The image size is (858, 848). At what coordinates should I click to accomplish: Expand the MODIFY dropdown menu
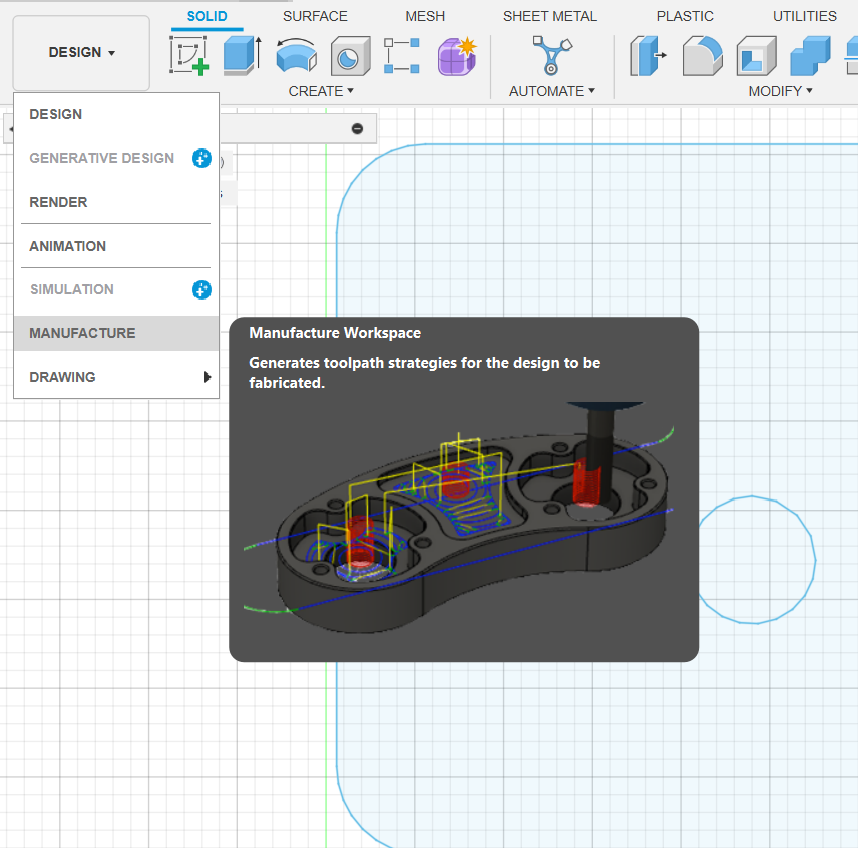(x=780, y=91)
